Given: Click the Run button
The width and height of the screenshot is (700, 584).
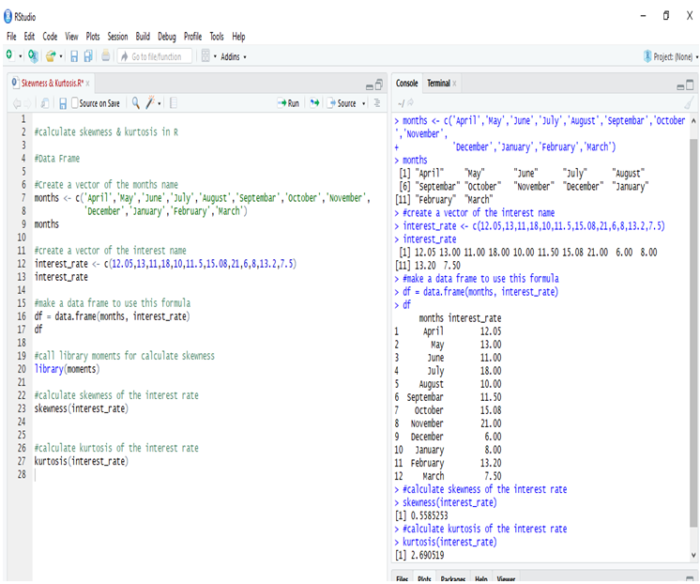Looking at the screenshot, I should [288, 103].
